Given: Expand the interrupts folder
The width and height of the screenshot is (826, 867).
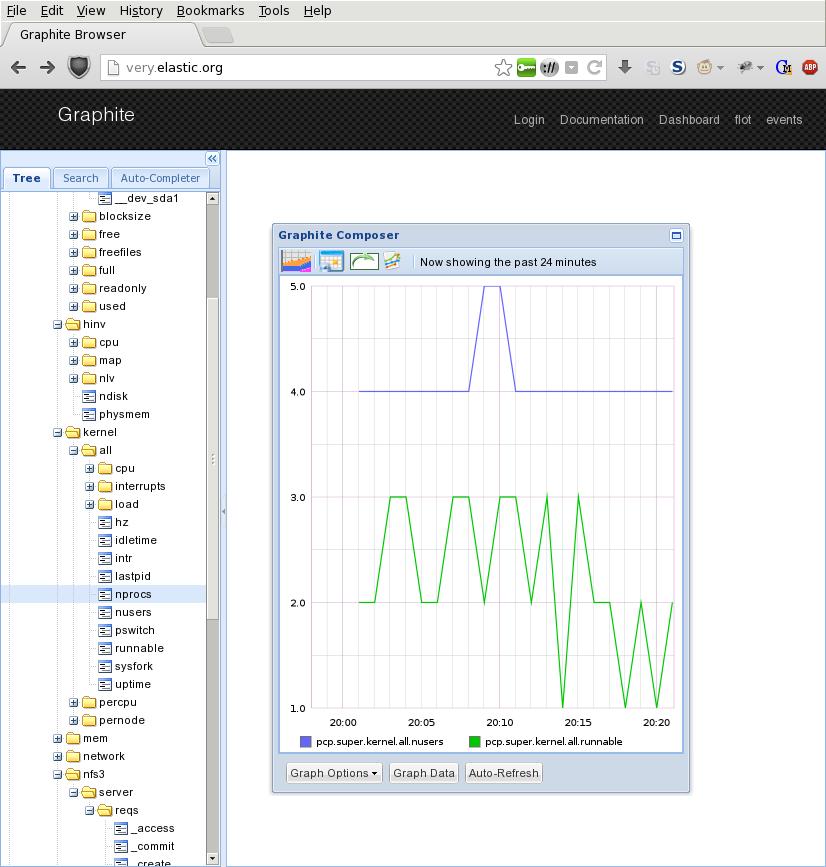Looking at the screenshot, I should [x=90, y=487].
